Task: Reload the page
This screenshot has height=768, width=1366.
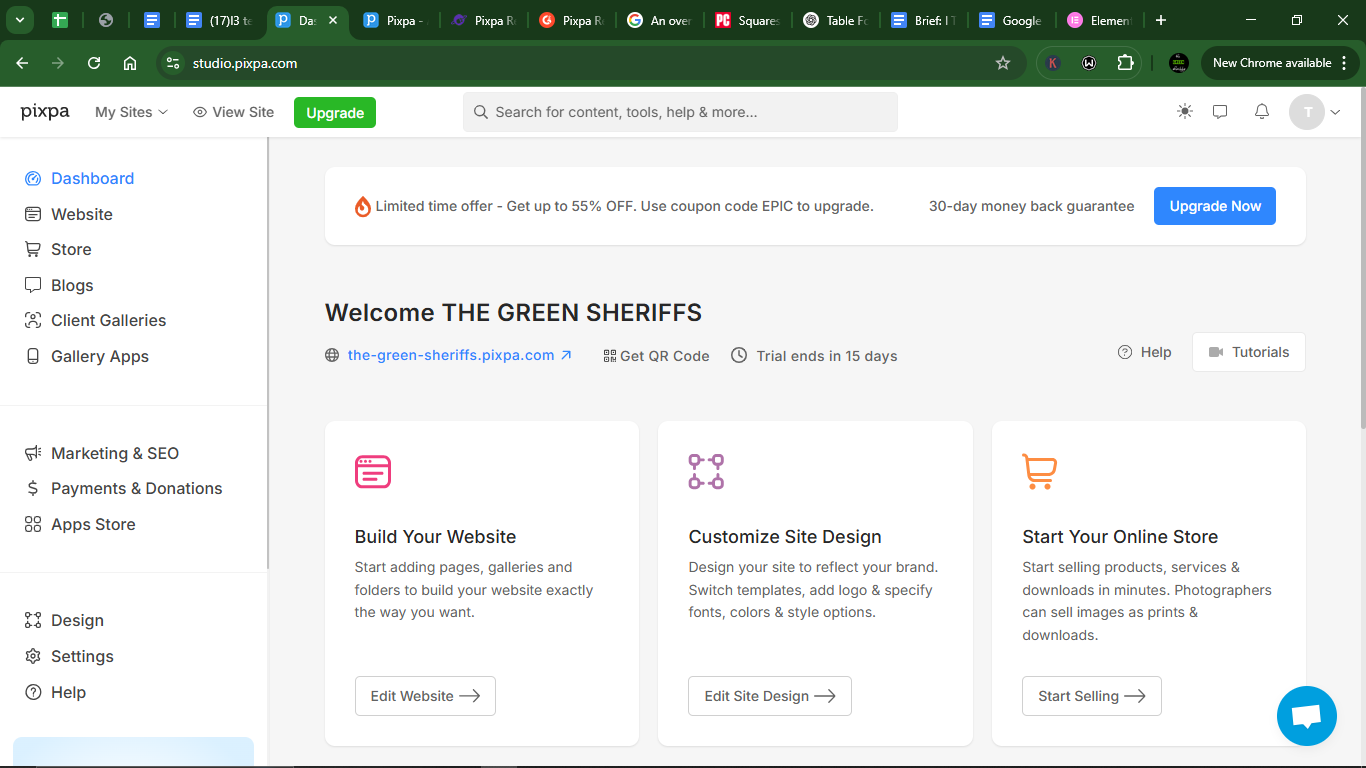Action: point(94,63)
